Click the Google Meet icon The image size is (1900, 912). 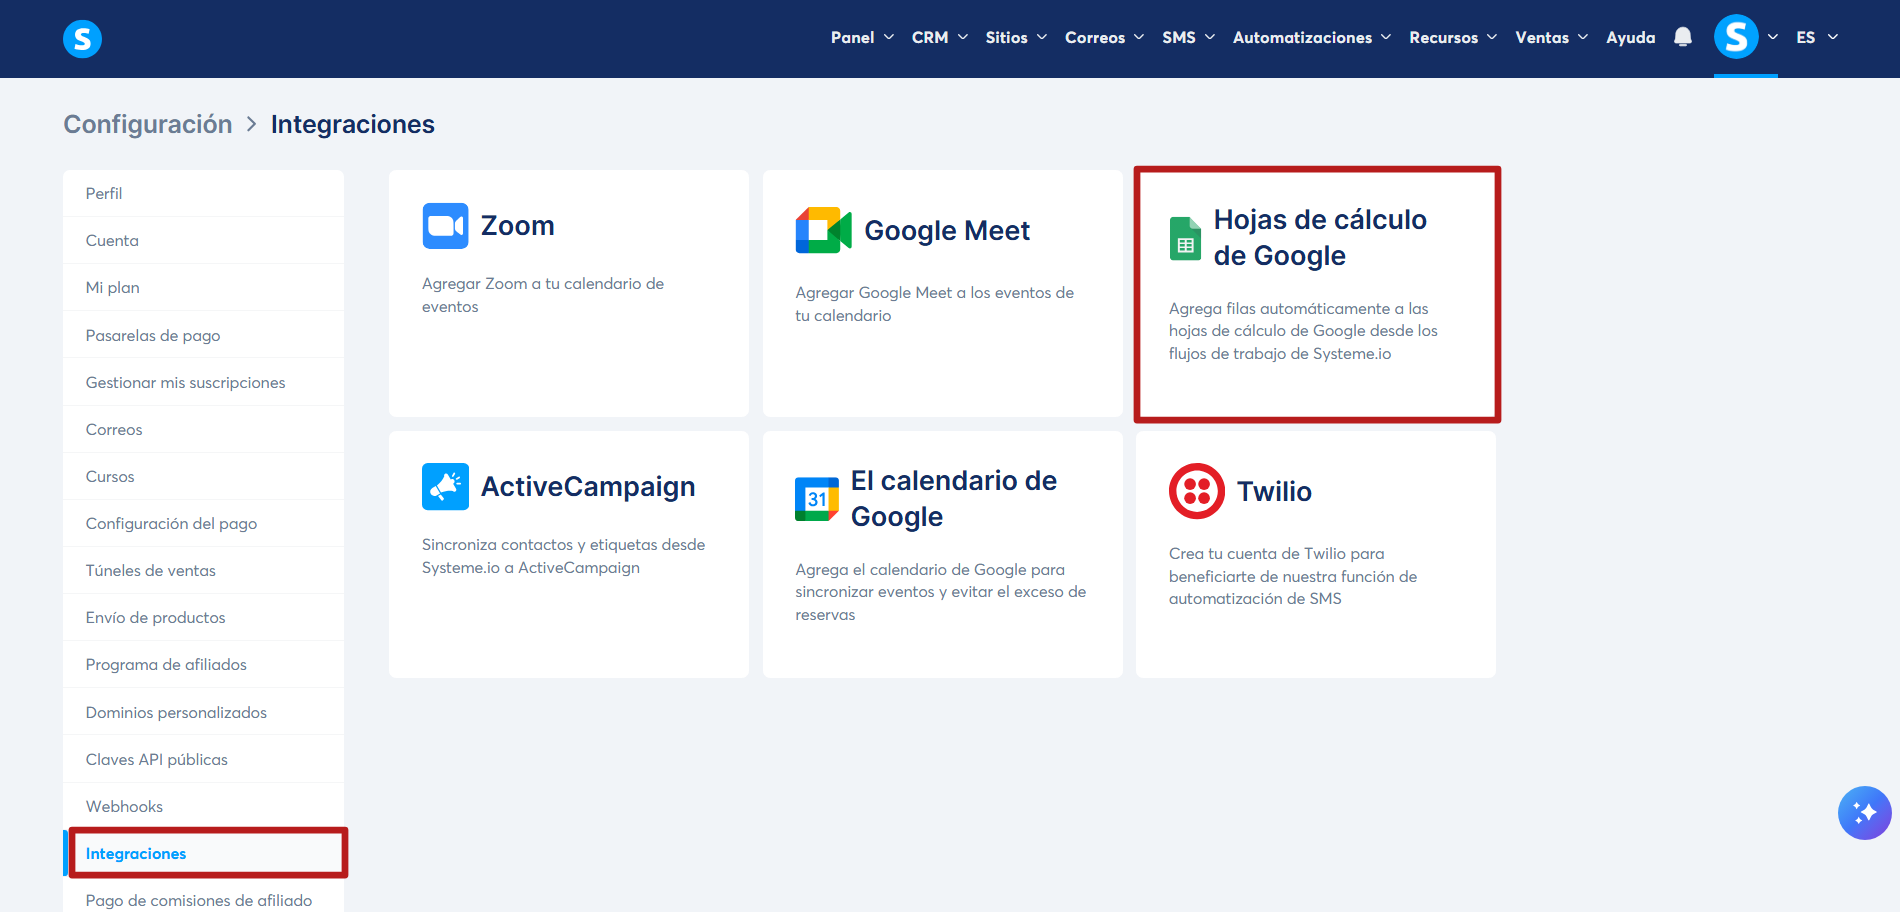[x=823, y=231]
